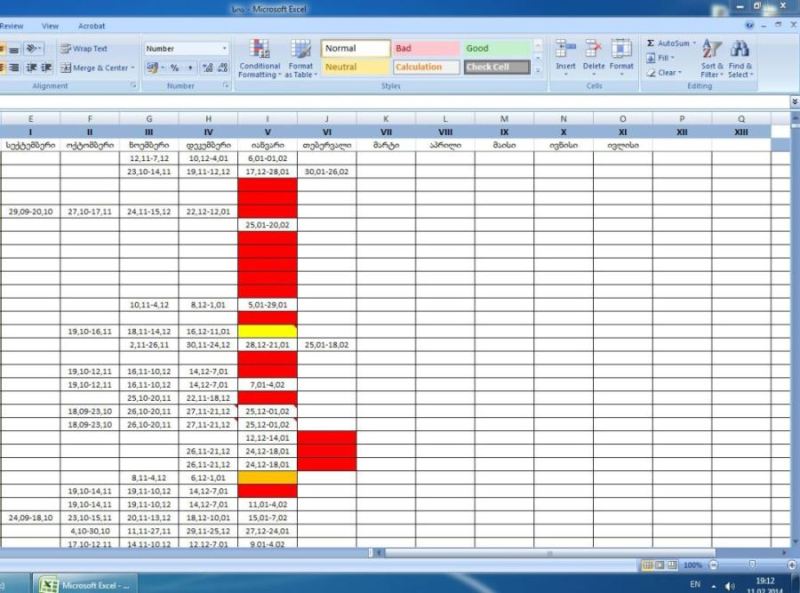
Task: Click the Excel Help icon
Action: [749, 25]
